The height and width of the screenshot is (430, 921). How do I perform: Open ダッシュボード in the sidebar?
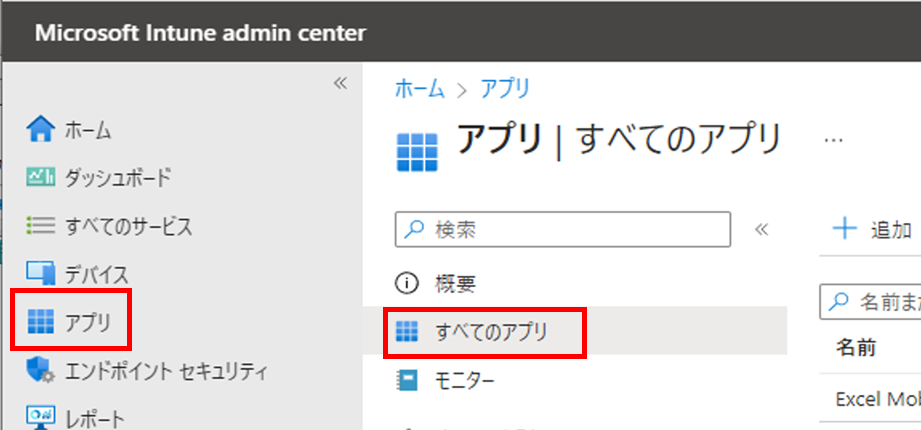(117, 177)
